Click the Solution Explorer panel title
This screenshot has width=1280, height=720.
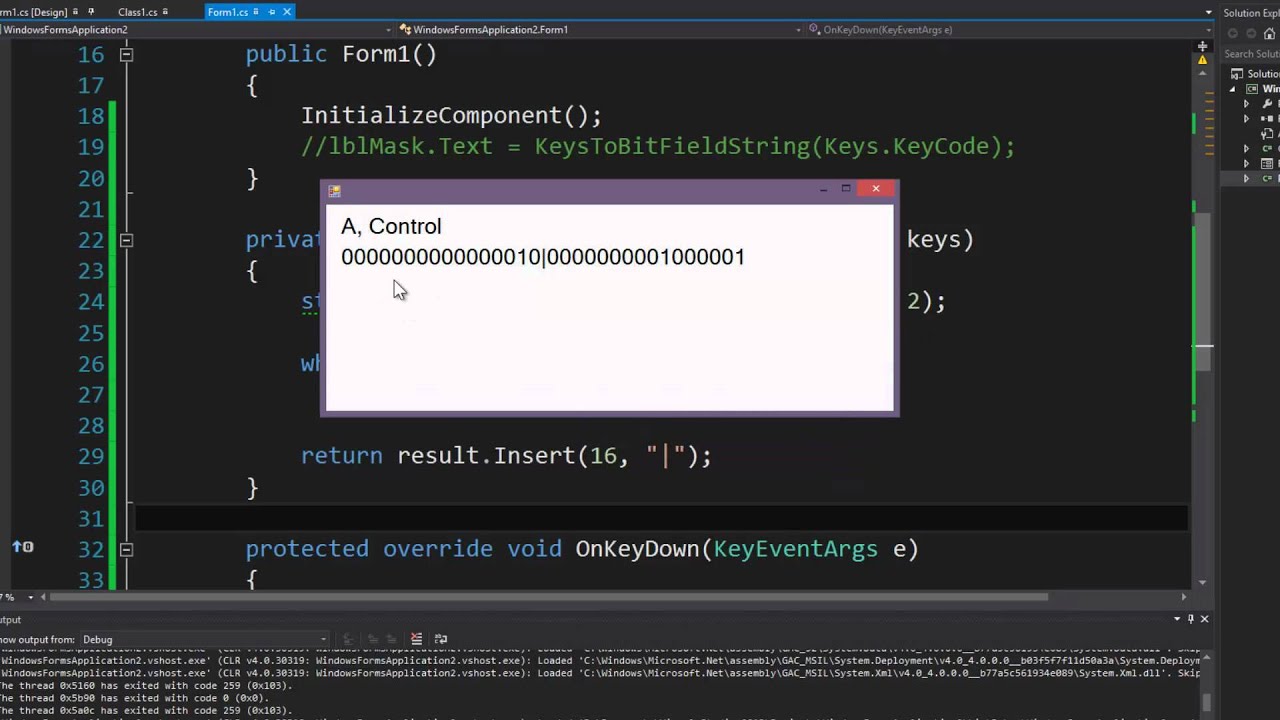click(x=1251, y=13)
